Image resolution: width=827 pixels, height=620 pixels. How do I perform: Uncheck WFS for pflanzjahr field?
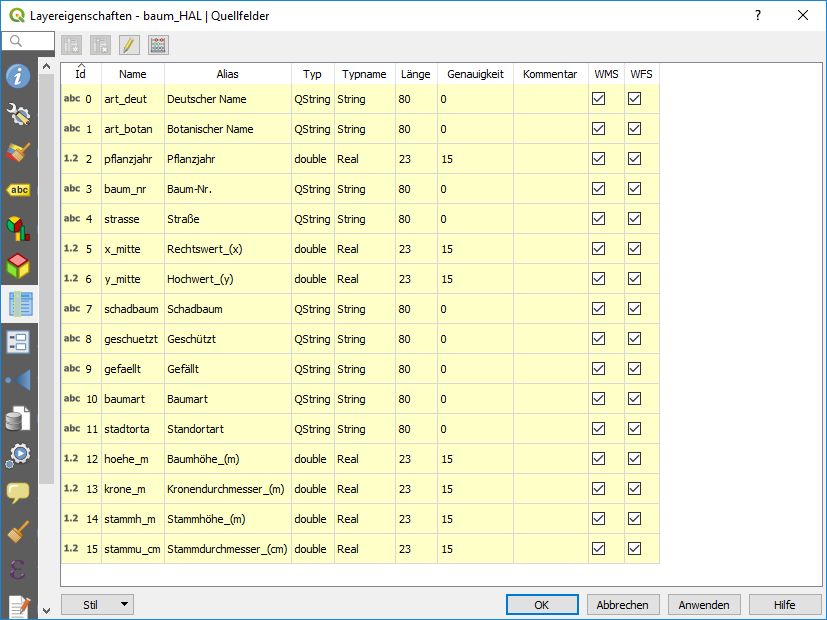click(634, 159)
